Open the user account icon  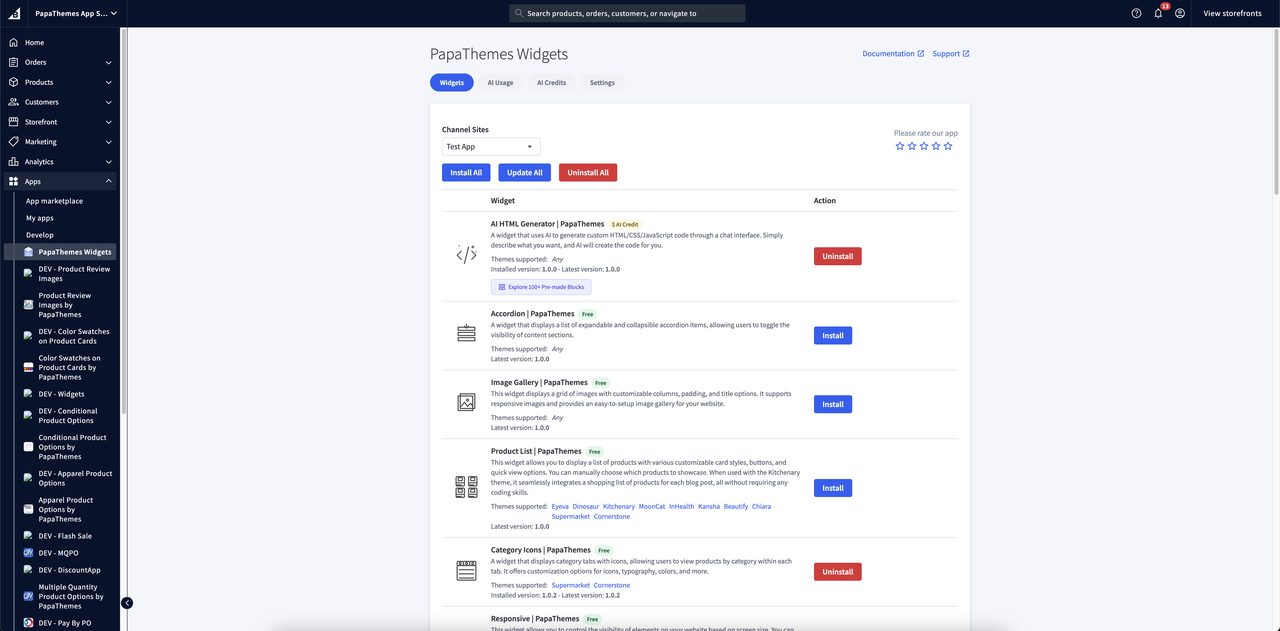point(1178,12)
